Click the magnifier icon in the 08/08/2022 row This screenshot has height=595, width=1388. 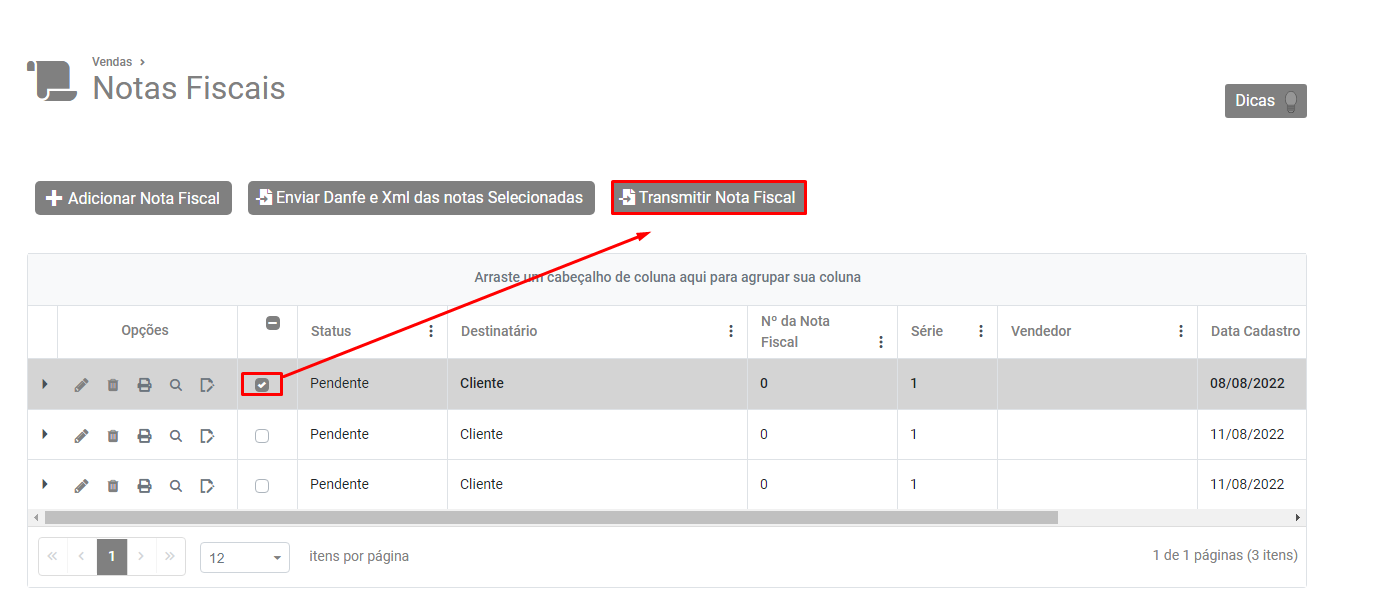(x=176, y=385)
